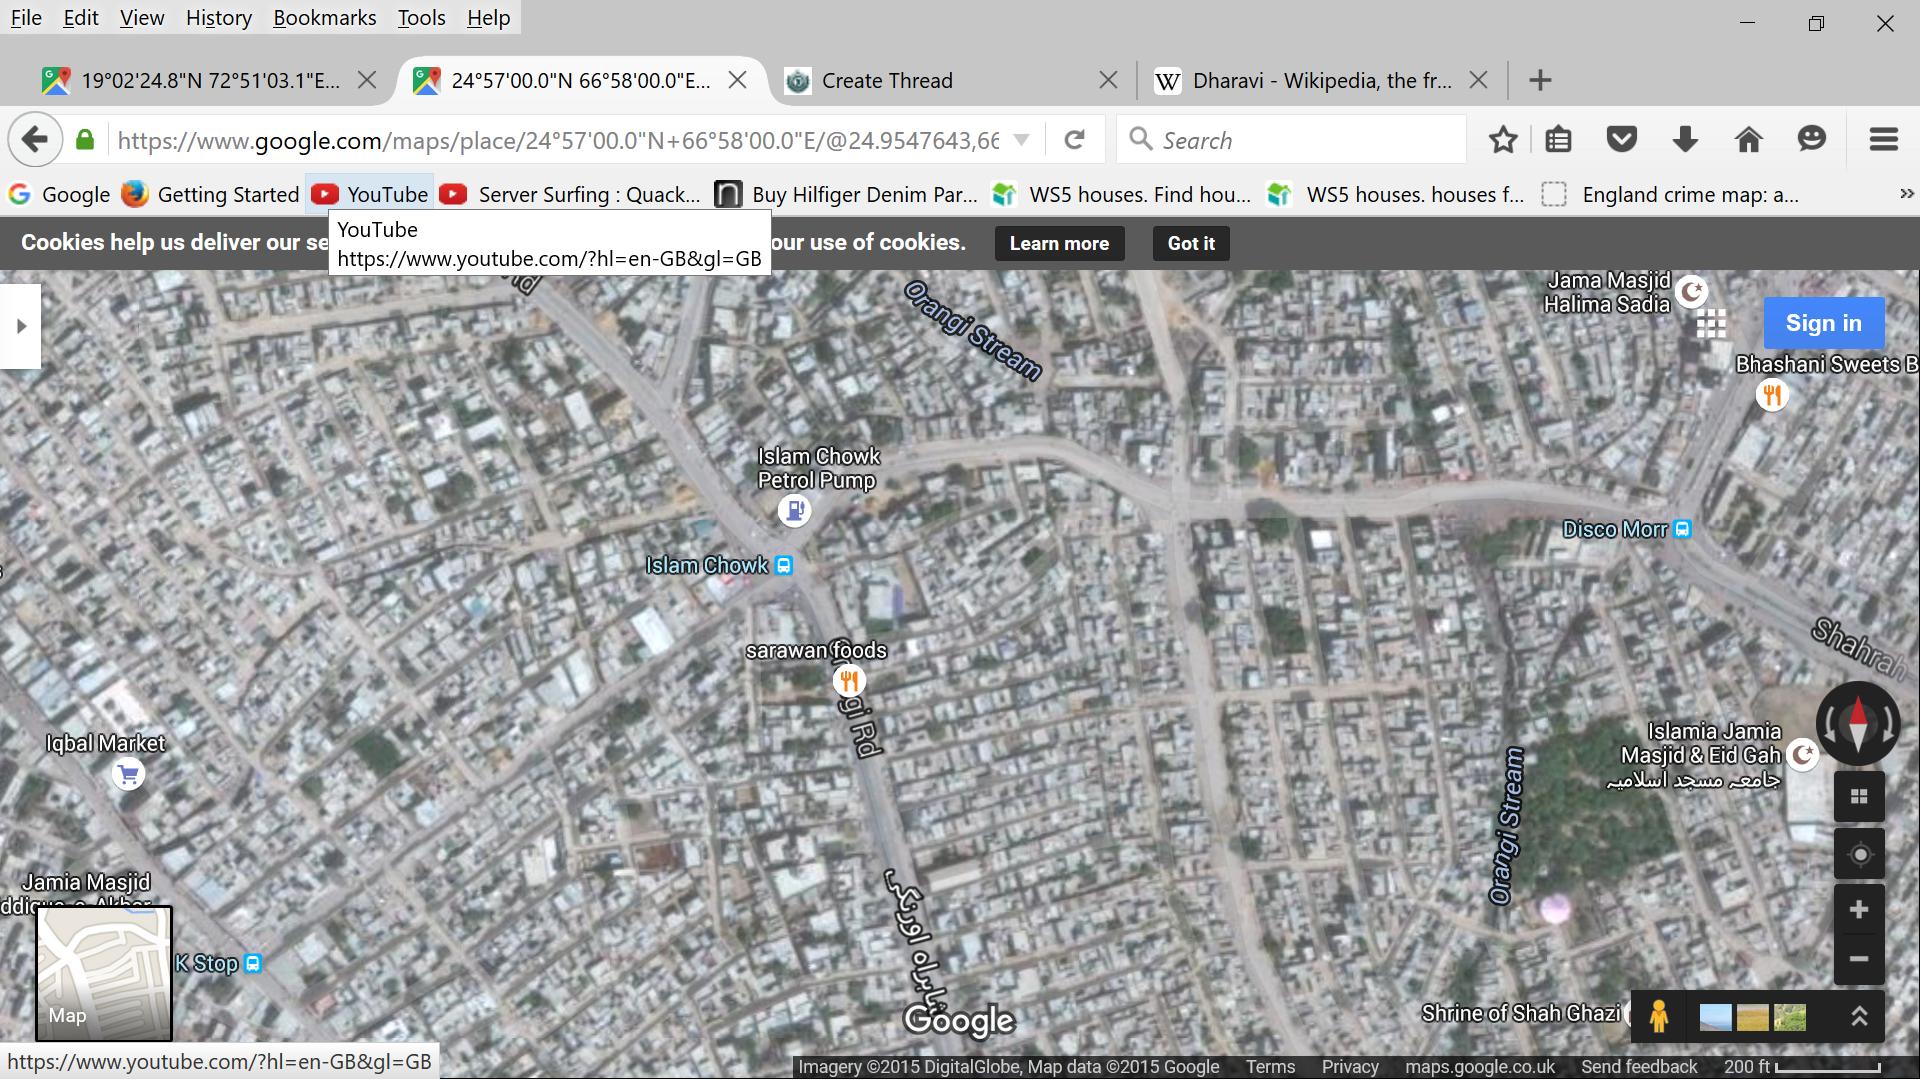
Task: Click the Sign in button
Action: 1824,323
